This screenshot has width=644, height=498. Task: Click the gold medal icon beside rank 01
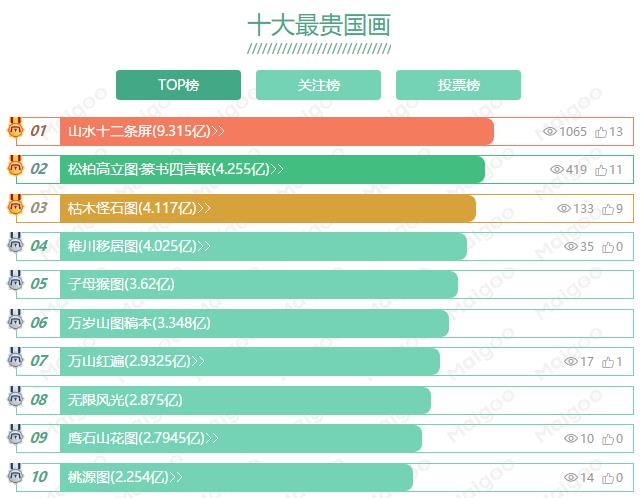pyautogui.click(x=15, y=127)
